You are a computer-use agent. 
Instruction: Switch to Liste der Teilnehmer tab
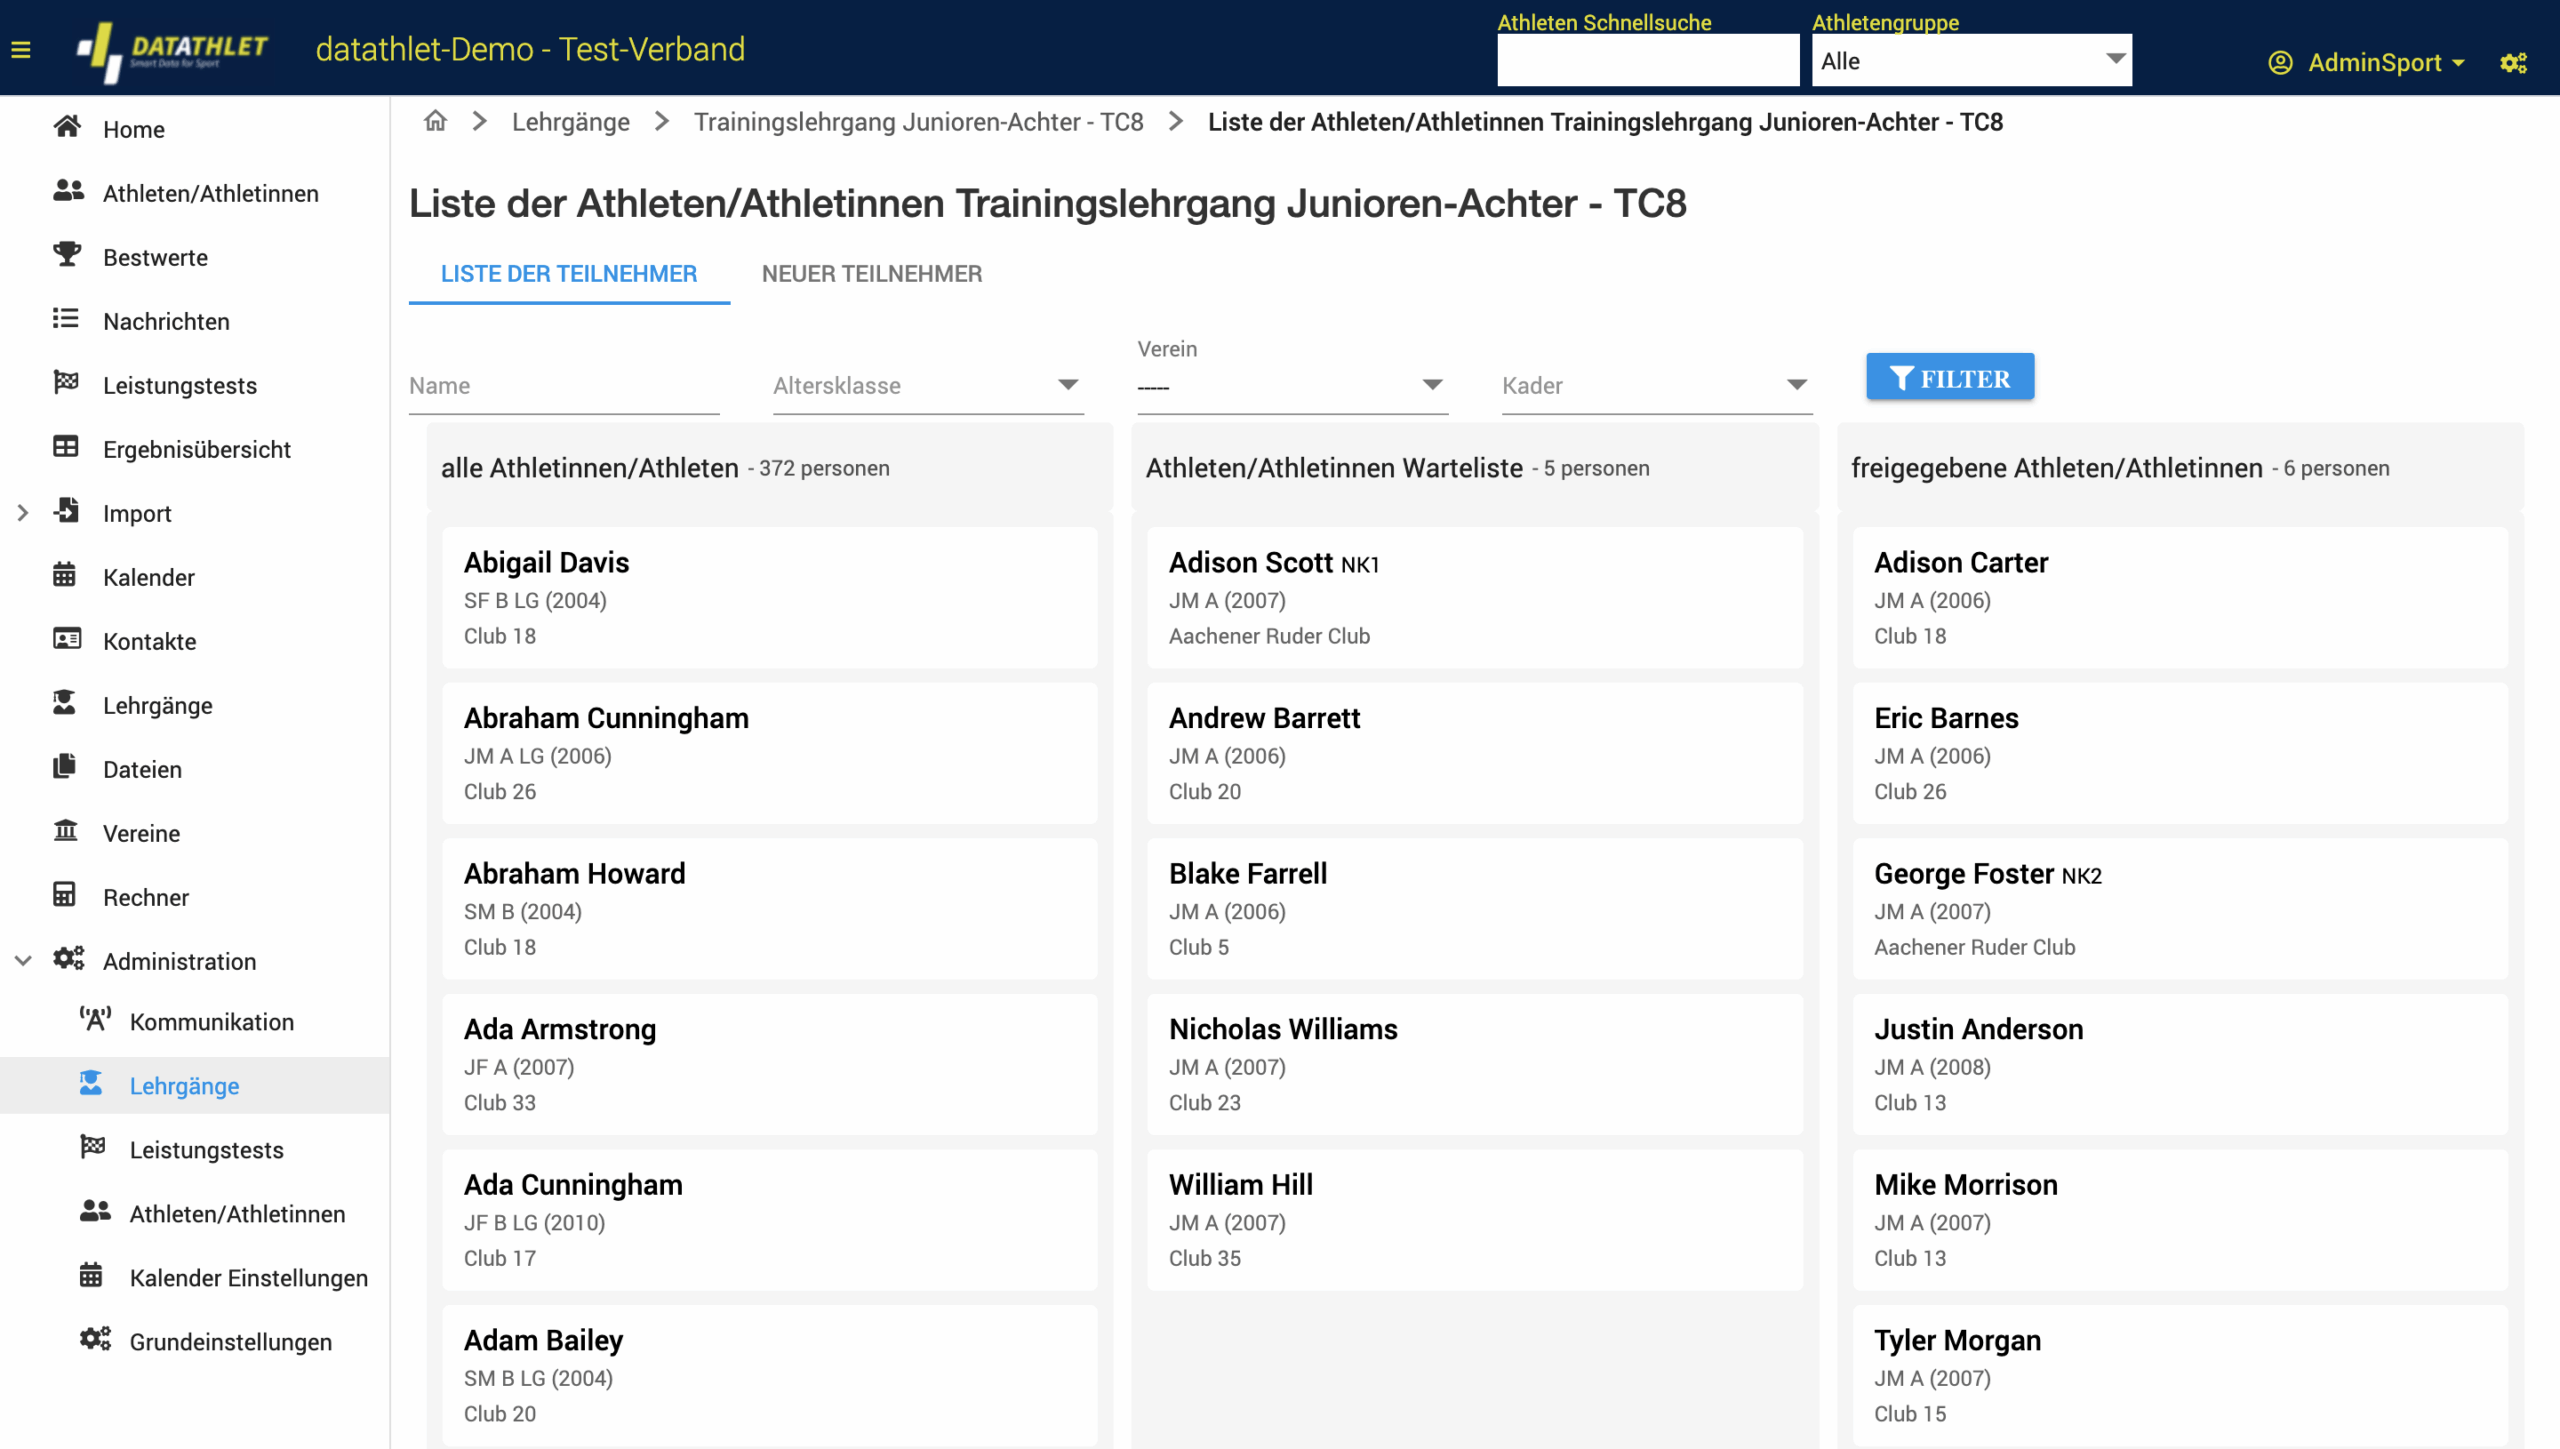point(569,274)
